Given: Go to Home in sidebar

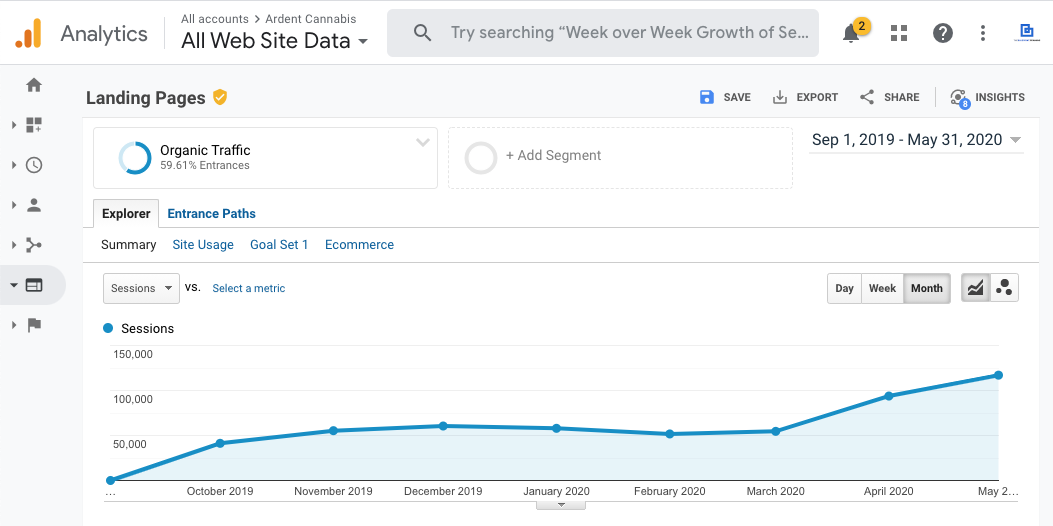Looking at the screenshot, I should pos(34,85).
